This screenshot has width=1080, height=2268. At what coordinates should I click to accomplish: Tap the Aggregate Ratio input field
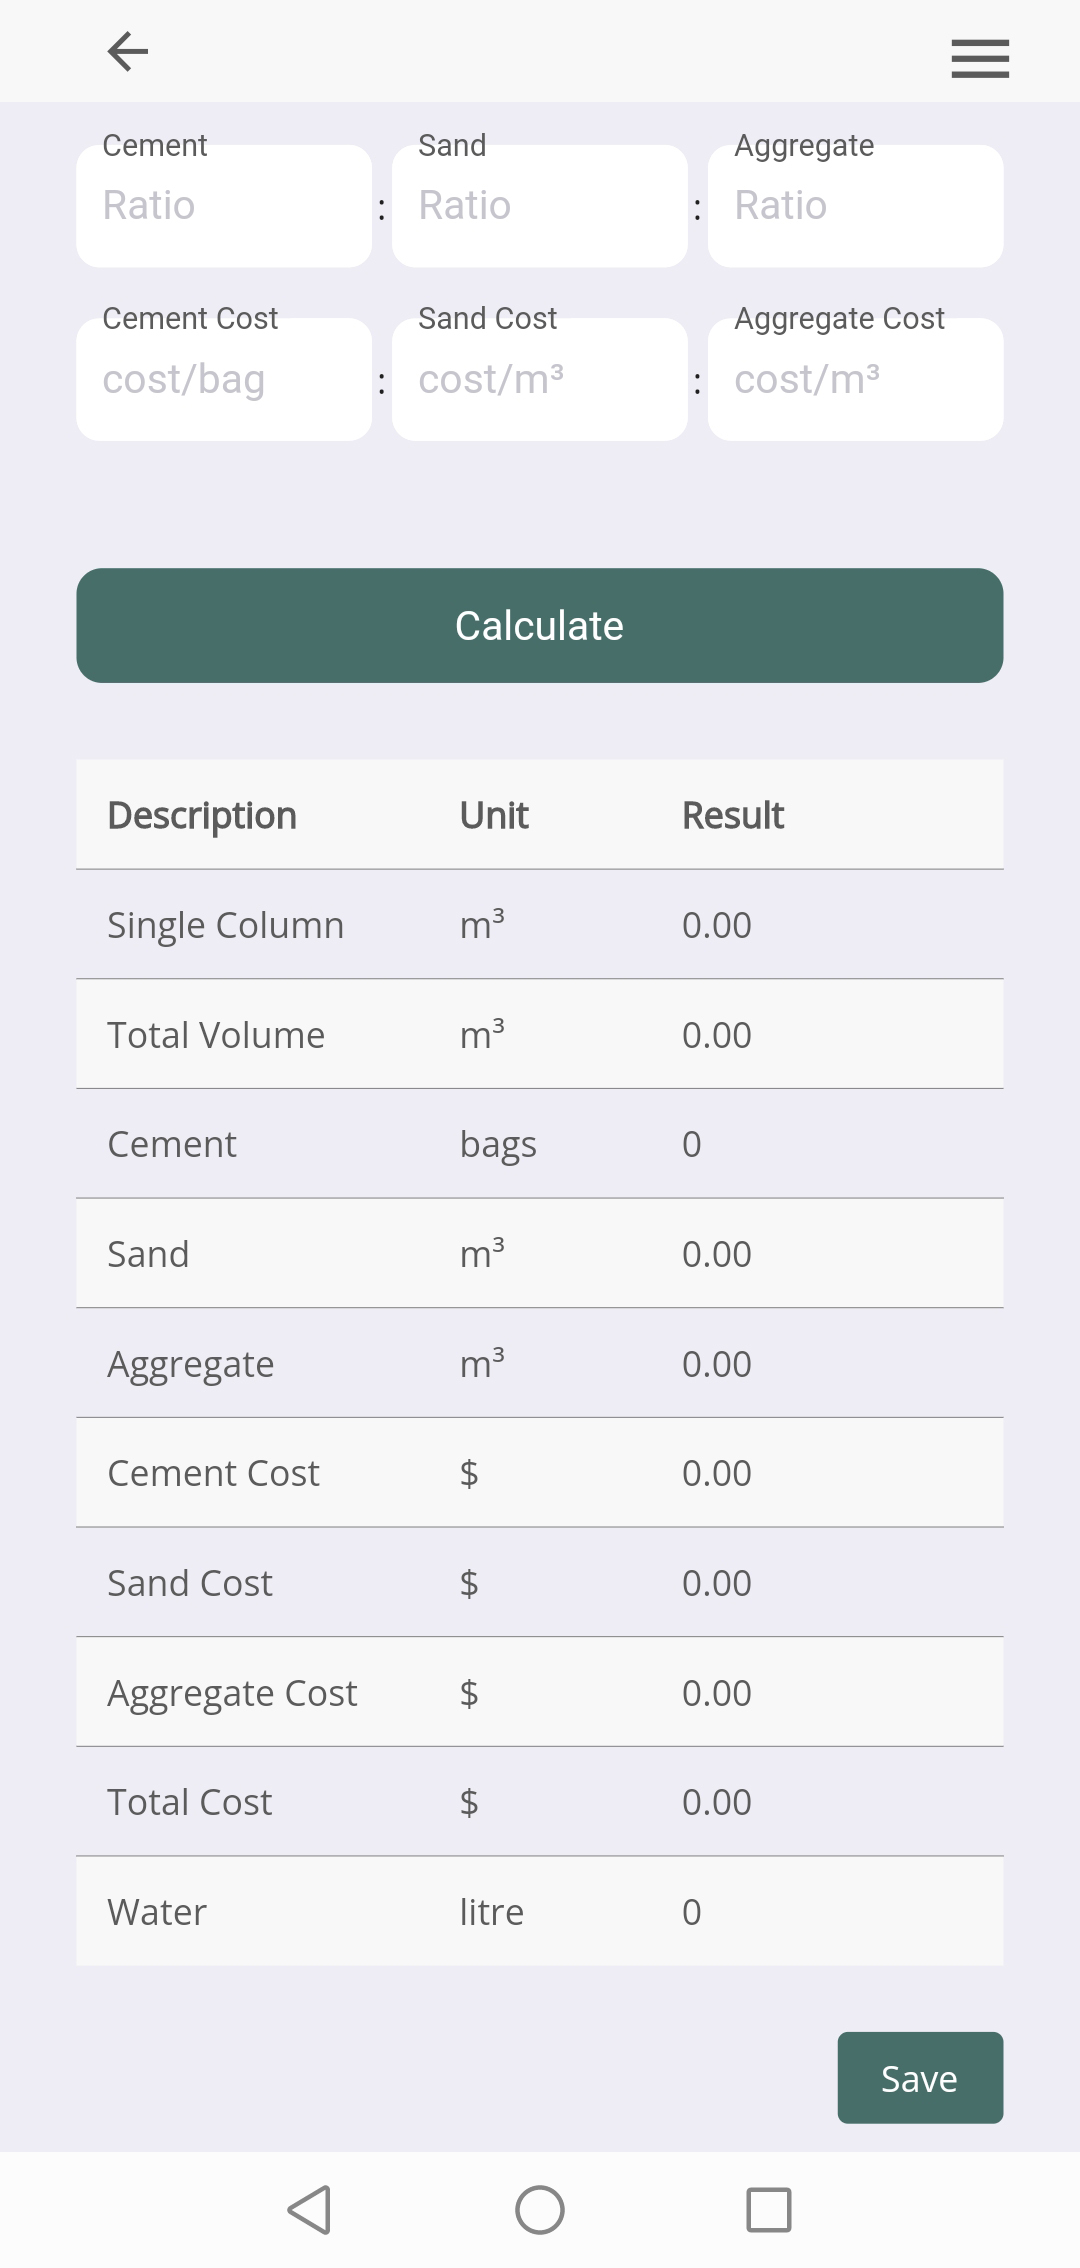pos(855,207)
